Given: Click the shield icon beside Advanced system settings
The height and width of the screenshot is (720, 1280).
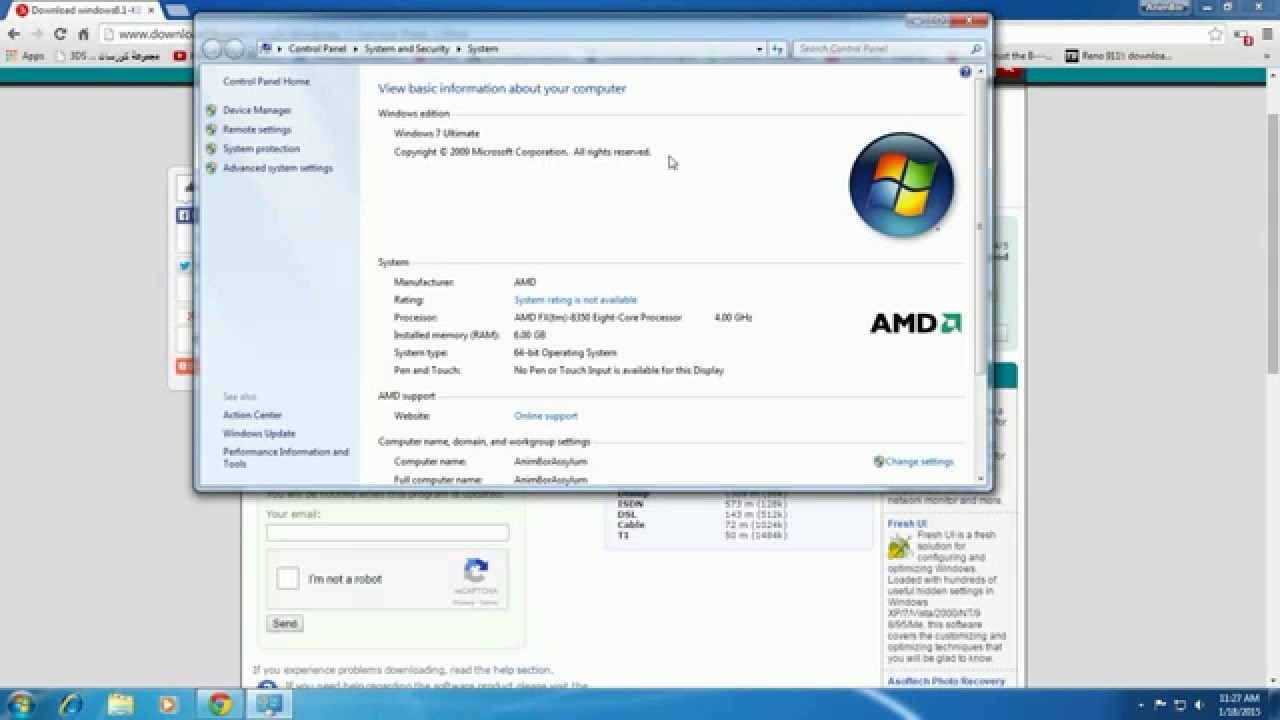Looking at the screenshot, I should 211,168.
